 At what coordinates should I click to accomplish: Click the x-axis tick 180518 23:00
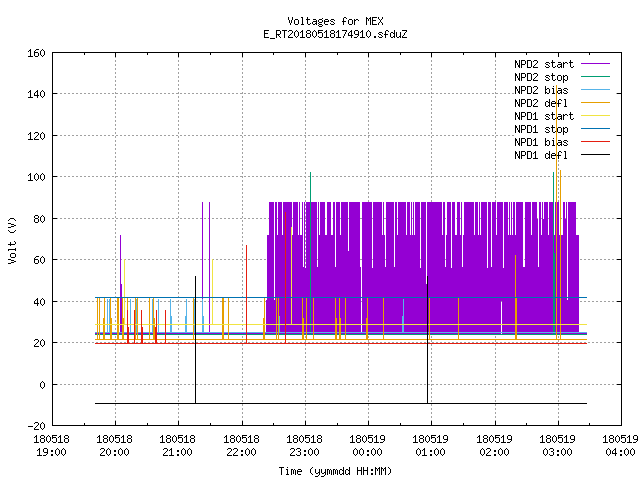pos(304,446)
